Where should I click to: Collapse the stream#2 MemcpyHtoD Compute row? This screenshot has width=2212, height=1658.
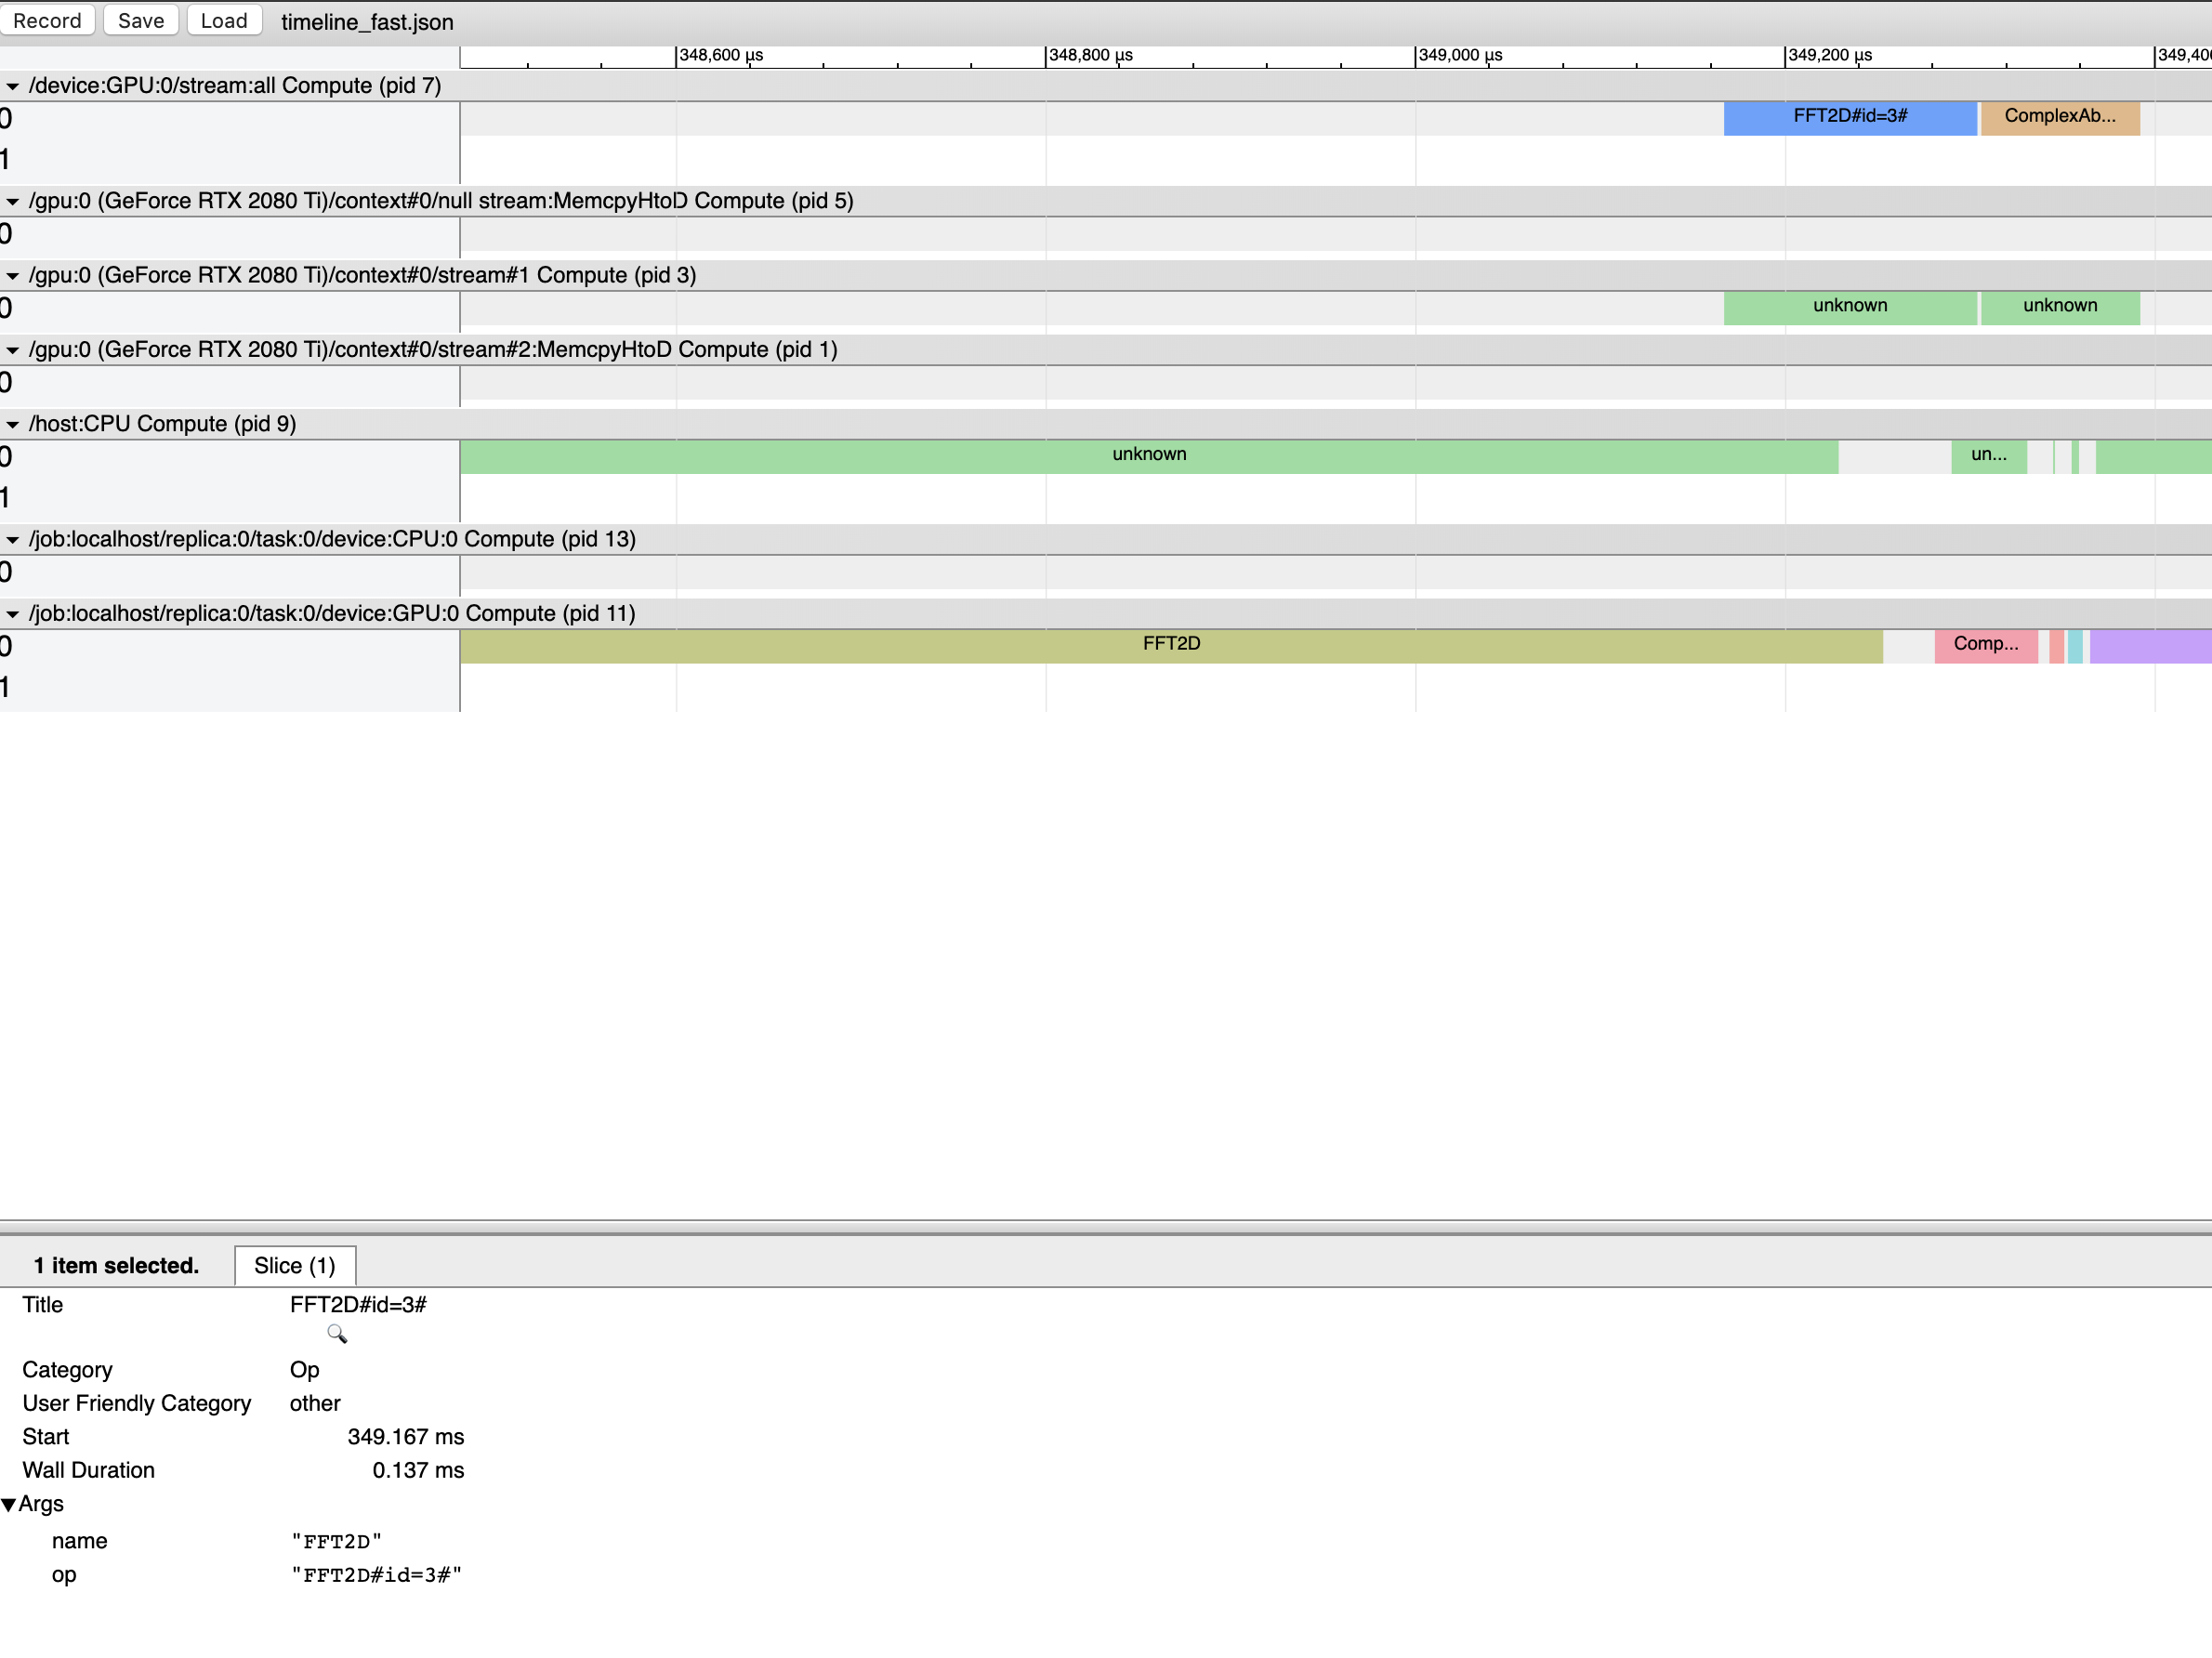[13, 349]
